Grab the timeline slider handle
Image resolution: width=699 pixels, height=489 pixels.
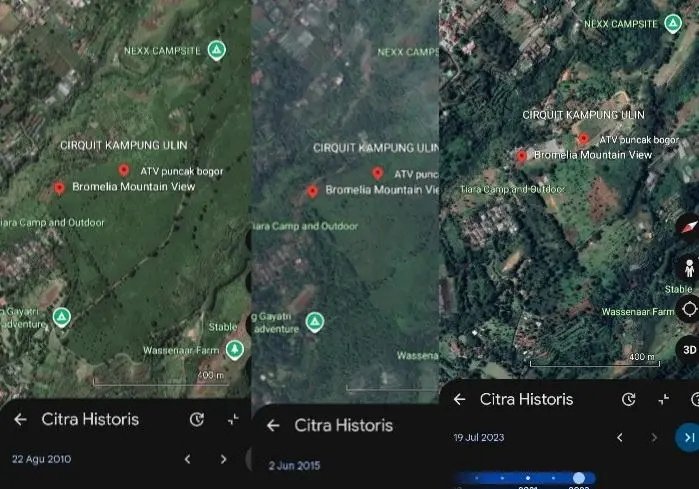click(x=579, y=478)
